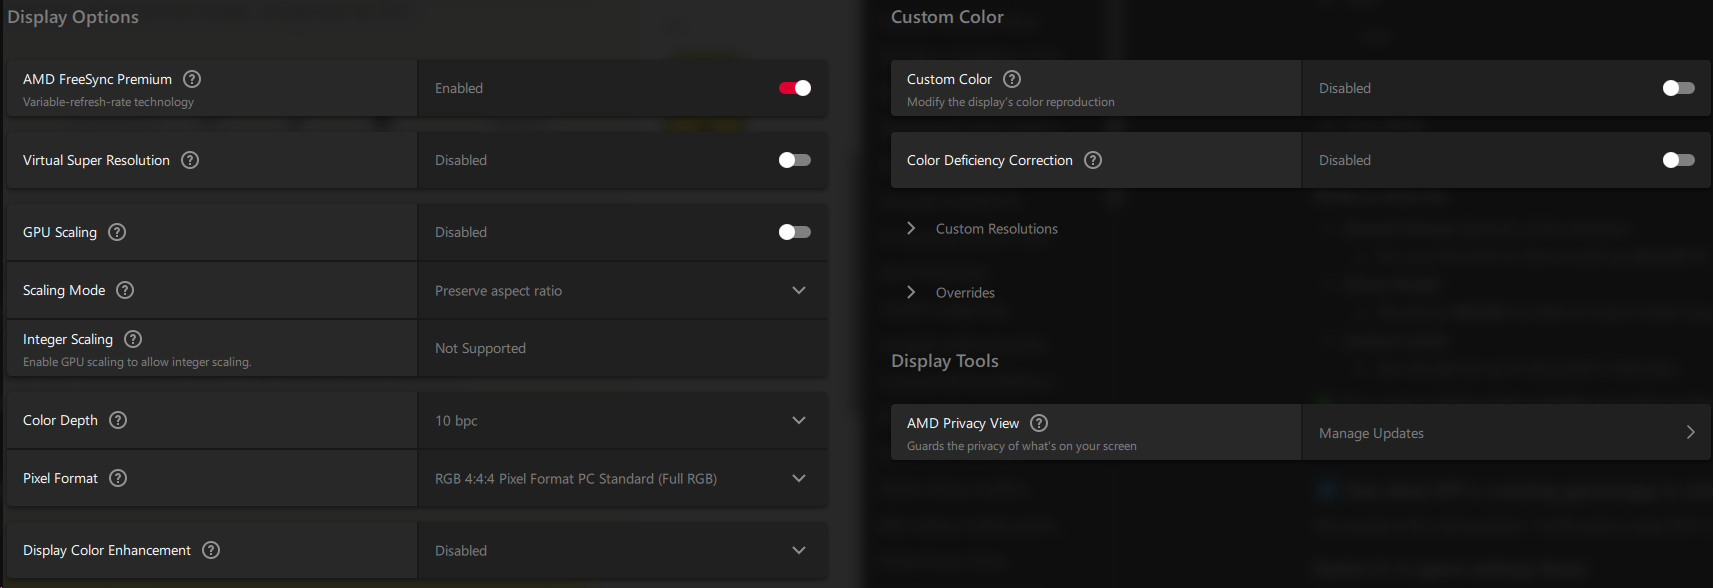Open the Scaling Mode dropdown
This screenshot has width=1713, height=588.
point(622,291)
